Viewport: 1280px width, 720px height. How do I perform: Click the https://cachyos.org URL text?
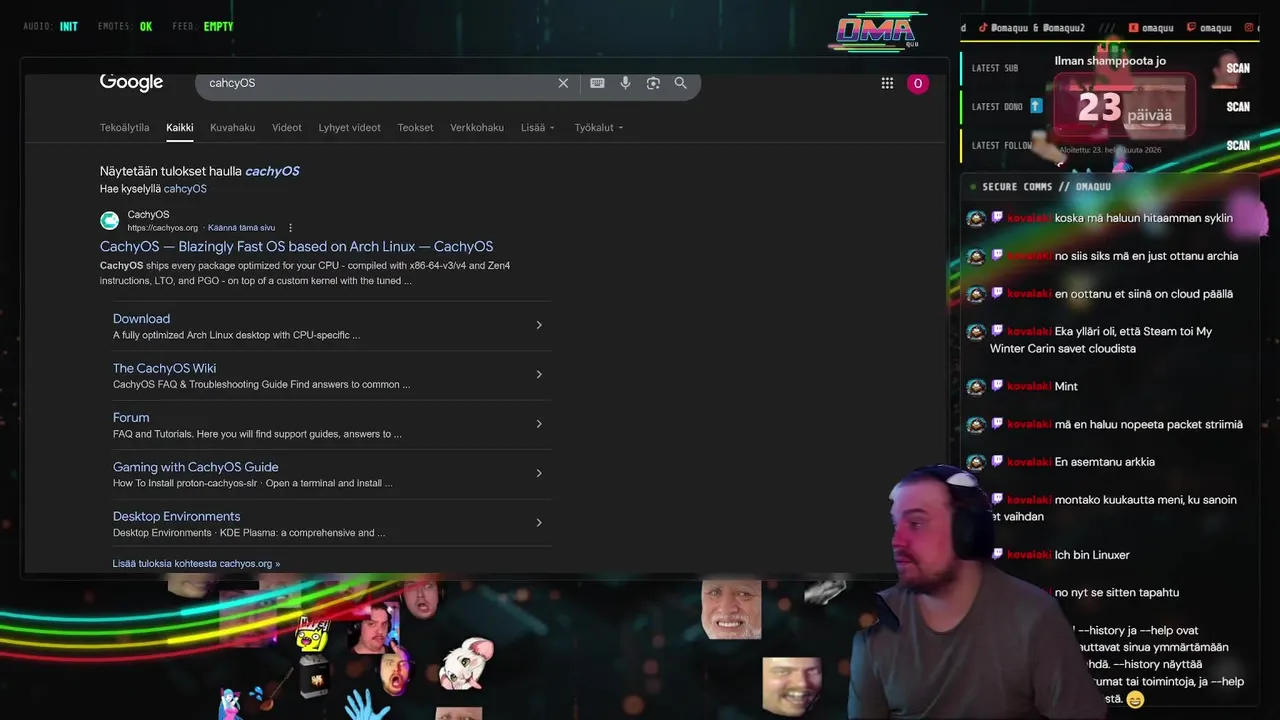[162, 228]
